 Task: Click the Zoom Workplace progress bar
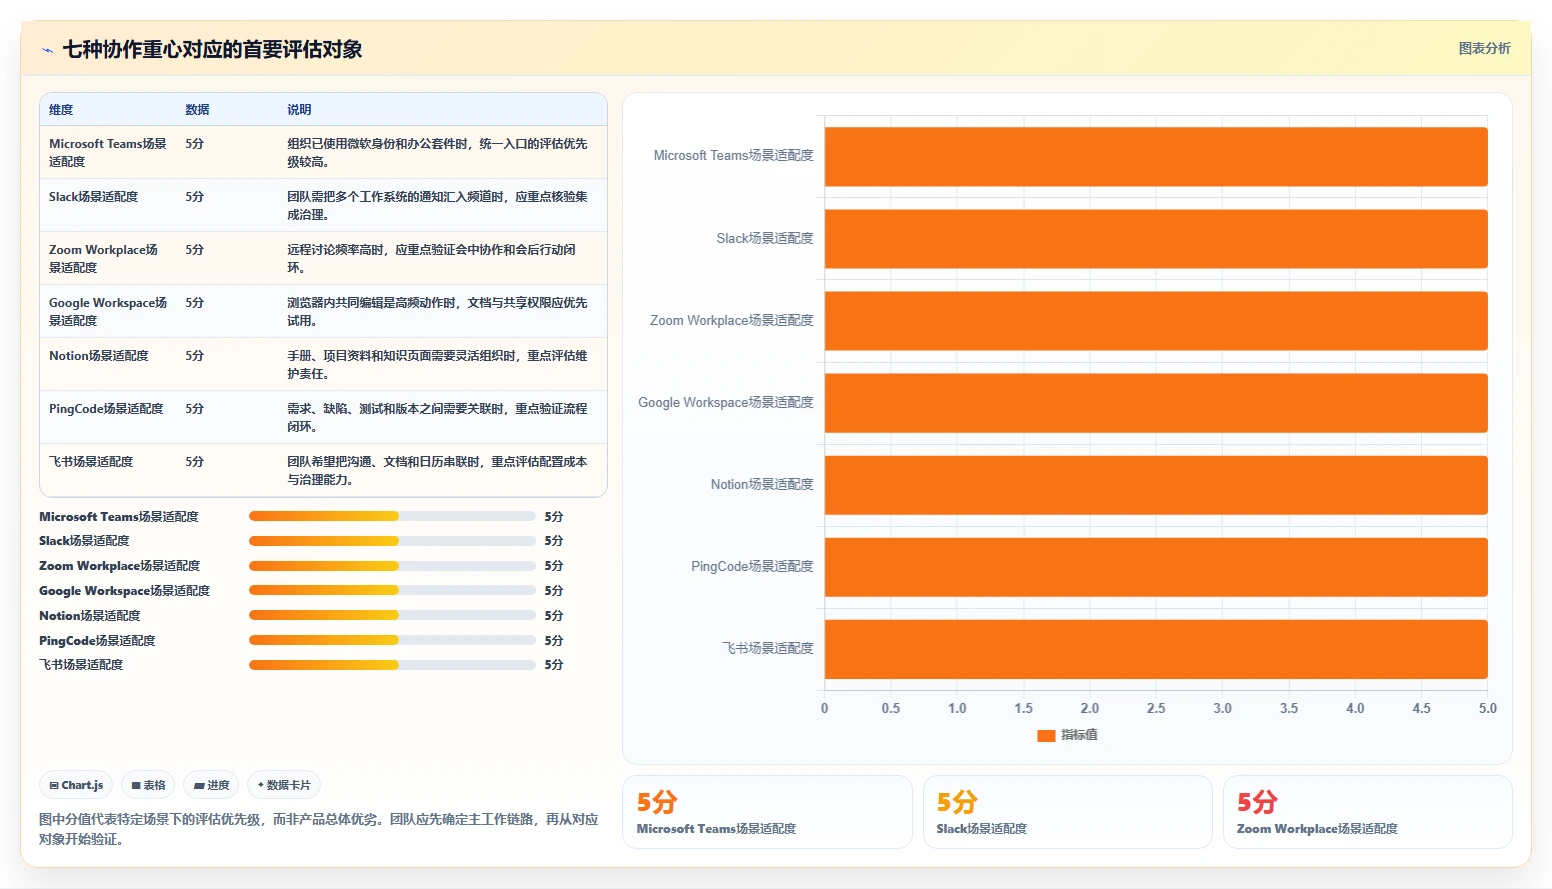point(392,566)
